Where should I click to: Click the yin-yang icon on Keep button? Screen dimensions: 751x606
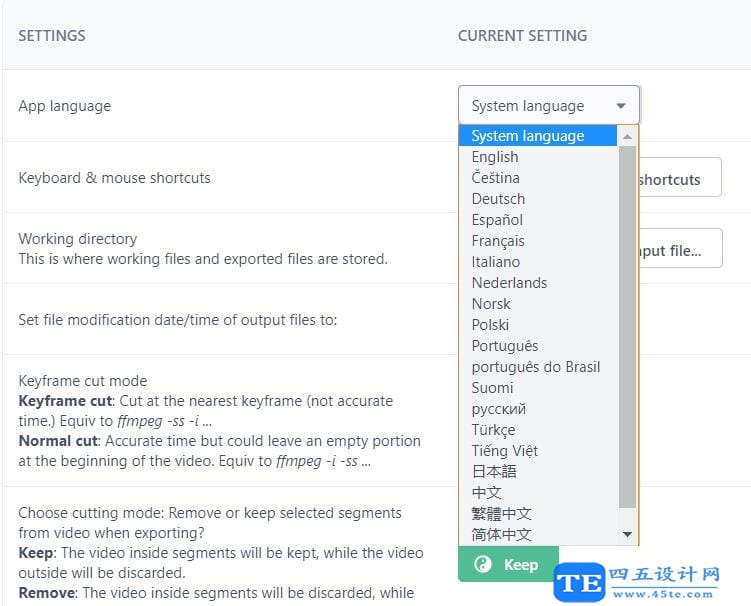tap(483, 565)
